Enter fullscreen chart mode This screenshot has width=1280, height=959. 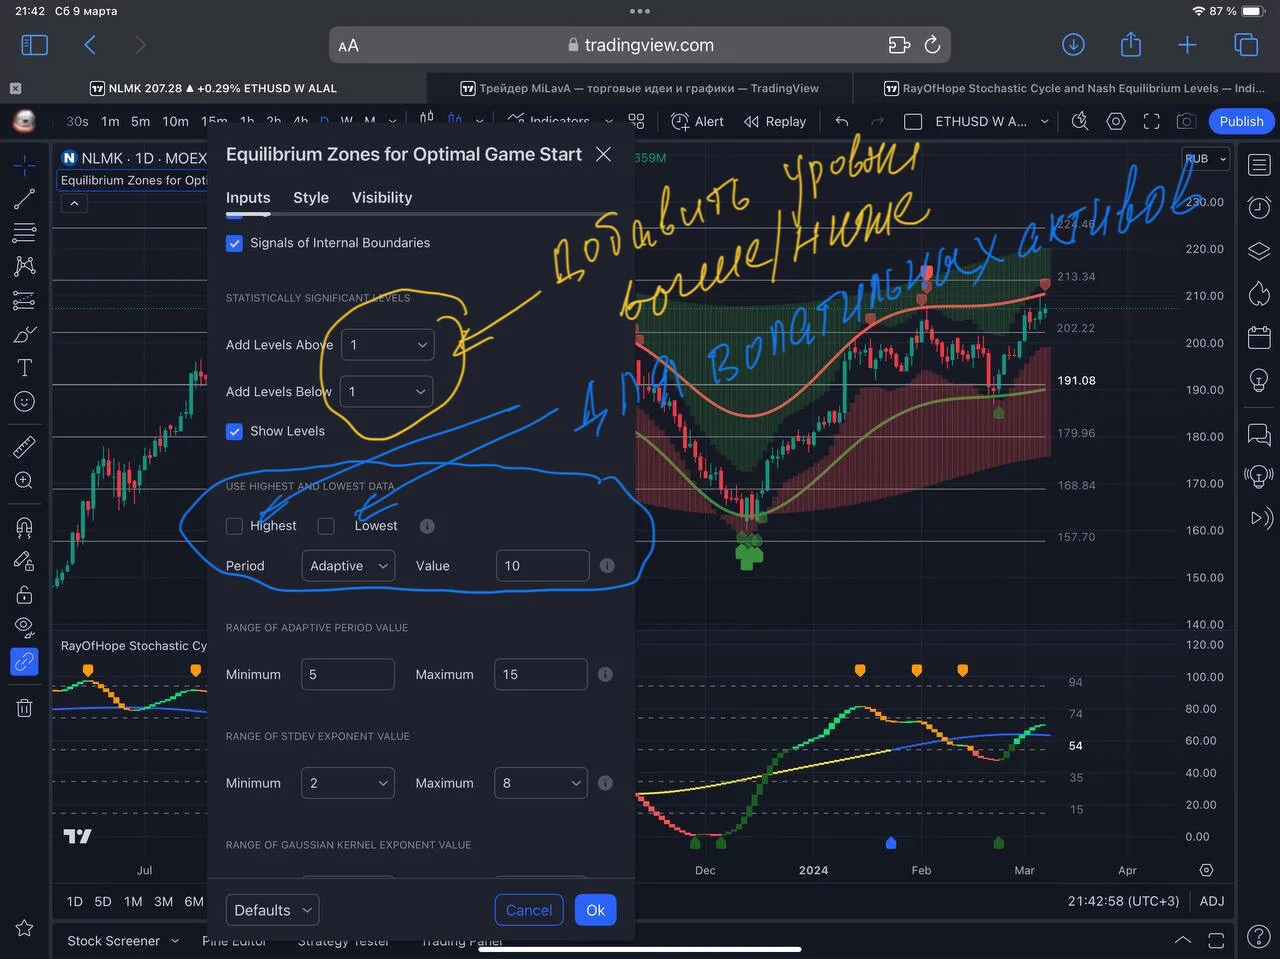tap(1152, 121)
